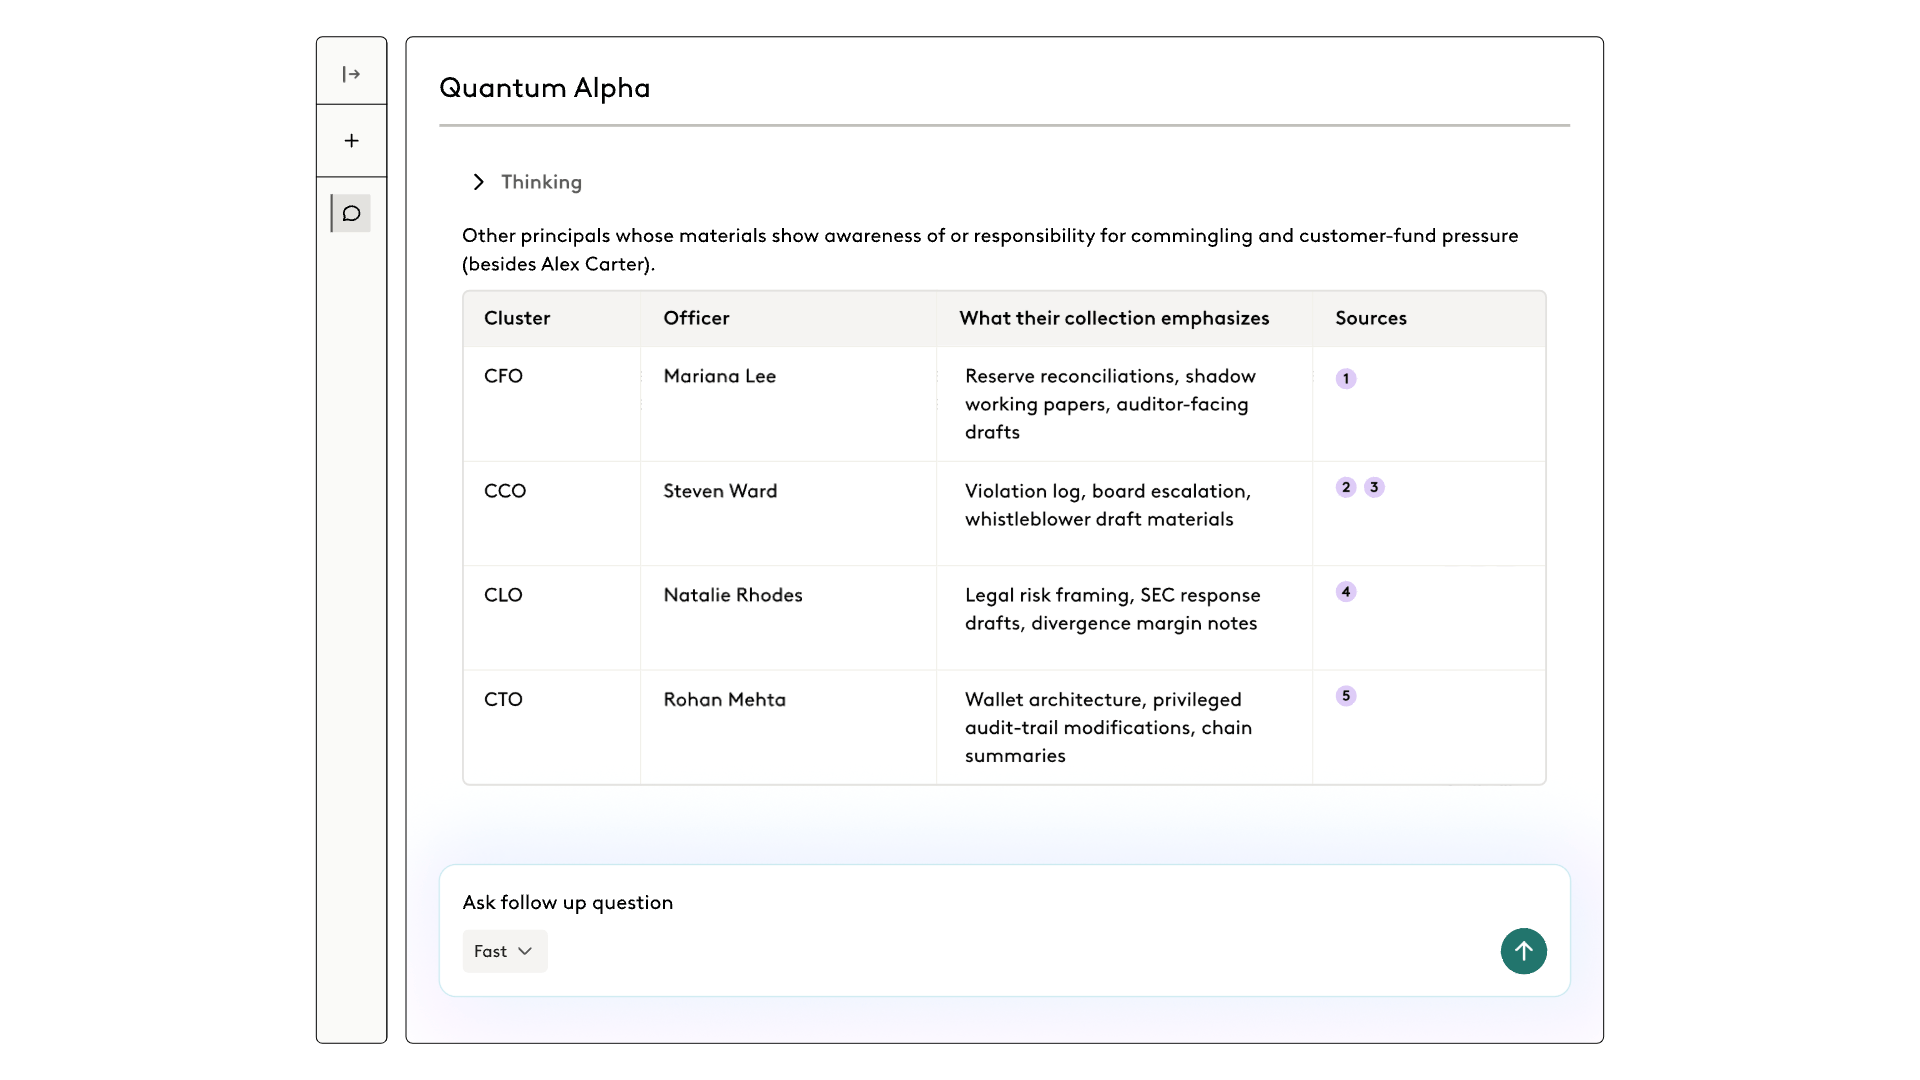The width and height of the screenshot is (1920, 1080).
Task: Expand the sidebar with the arrow icon
Action: pos(351,74)
